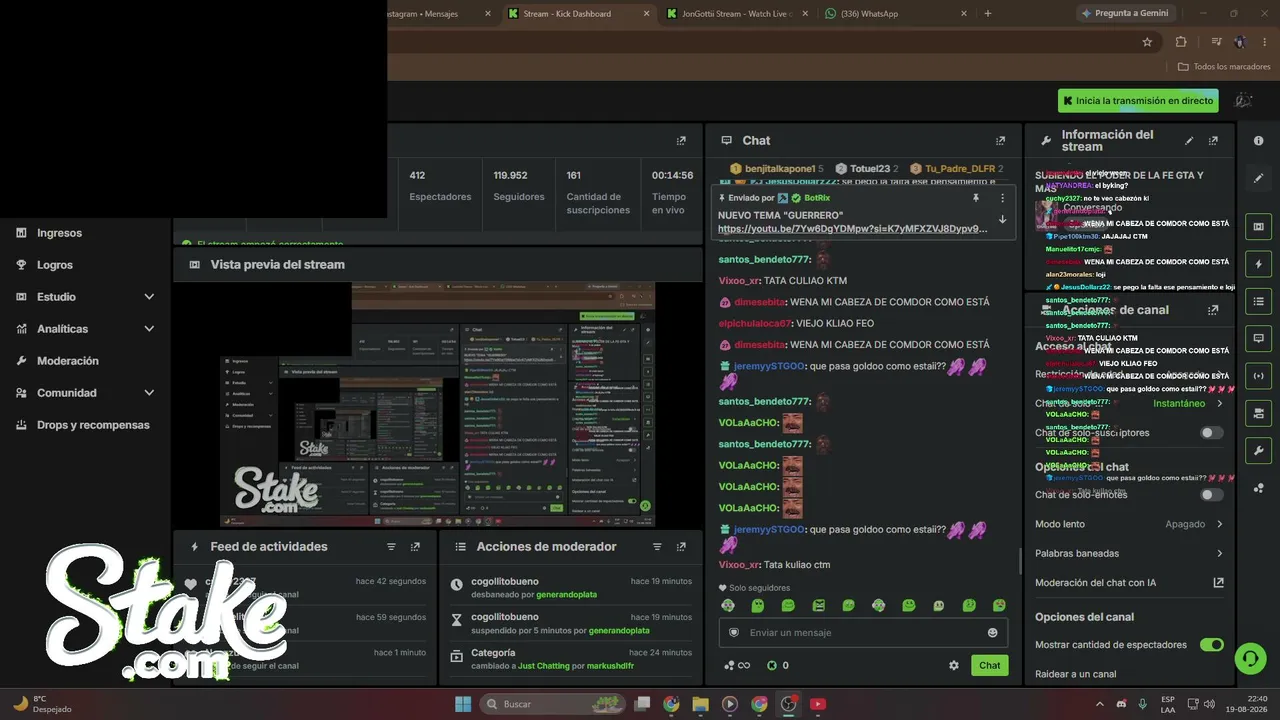The height and width of the screenshot is (720, 1280).
Task: Open Modo lento setting showing Apagado
Action: pos(1129,524)
